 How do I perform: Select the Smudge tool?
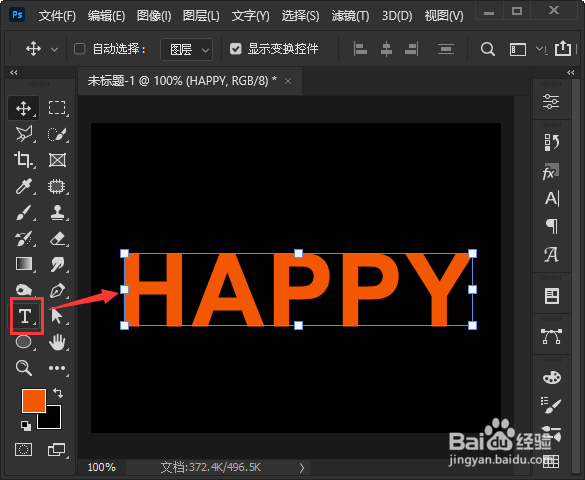(57, 264)
